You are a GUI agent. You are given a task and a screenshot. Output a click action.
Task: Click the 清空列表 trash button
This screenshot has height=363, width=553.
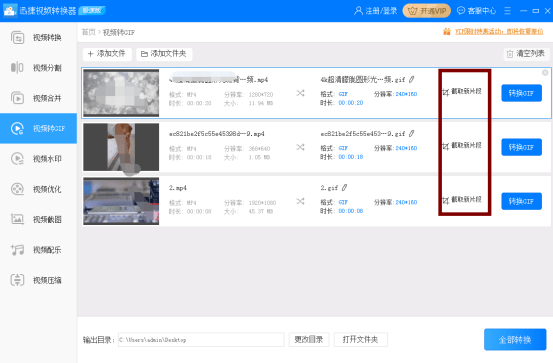click(x=526, y=54)
